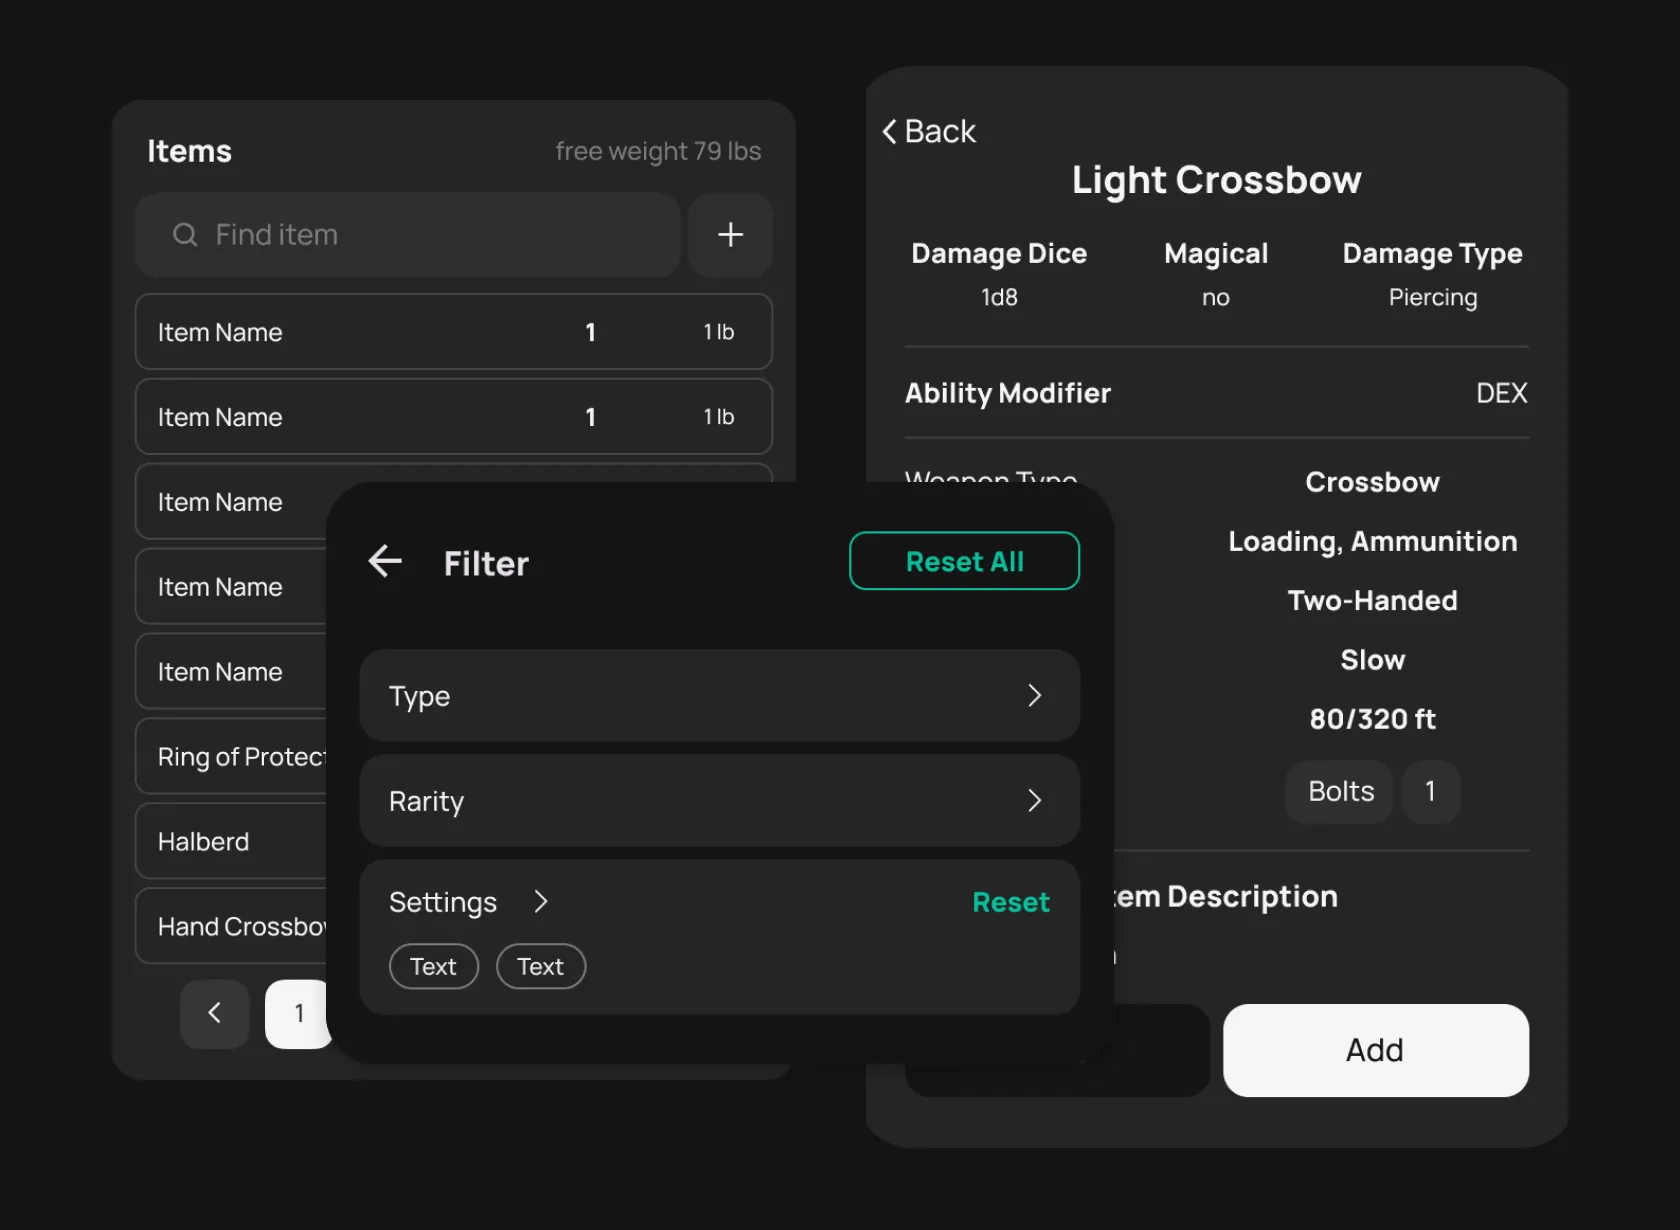Click the Light Crossbow title
This screenshot has height=1230, width=1680.
pos(1216,180)
